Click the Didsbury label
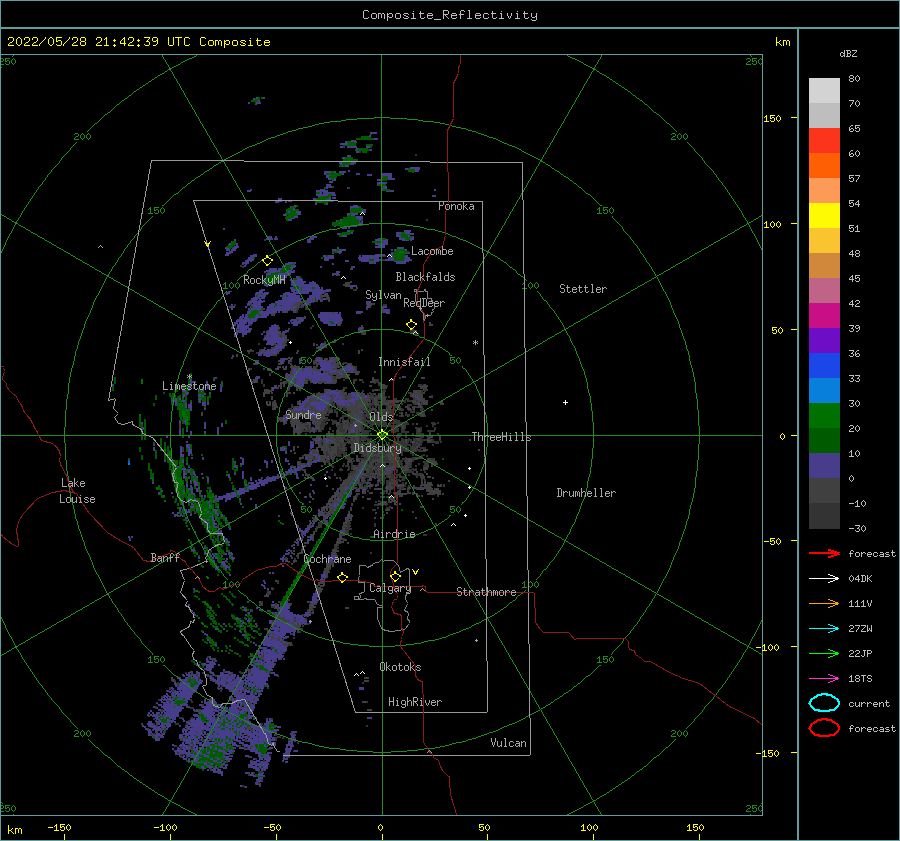The image size is (900, 841). (378, 448)
